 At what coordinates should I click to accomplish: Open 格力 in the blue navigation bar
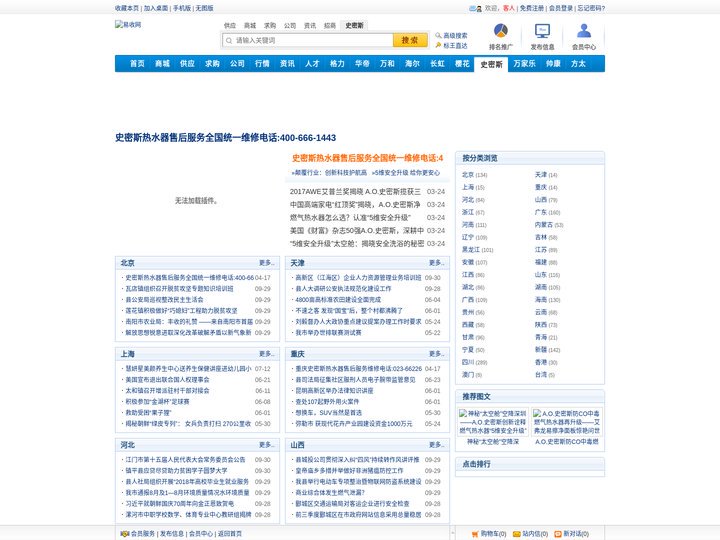337,64
